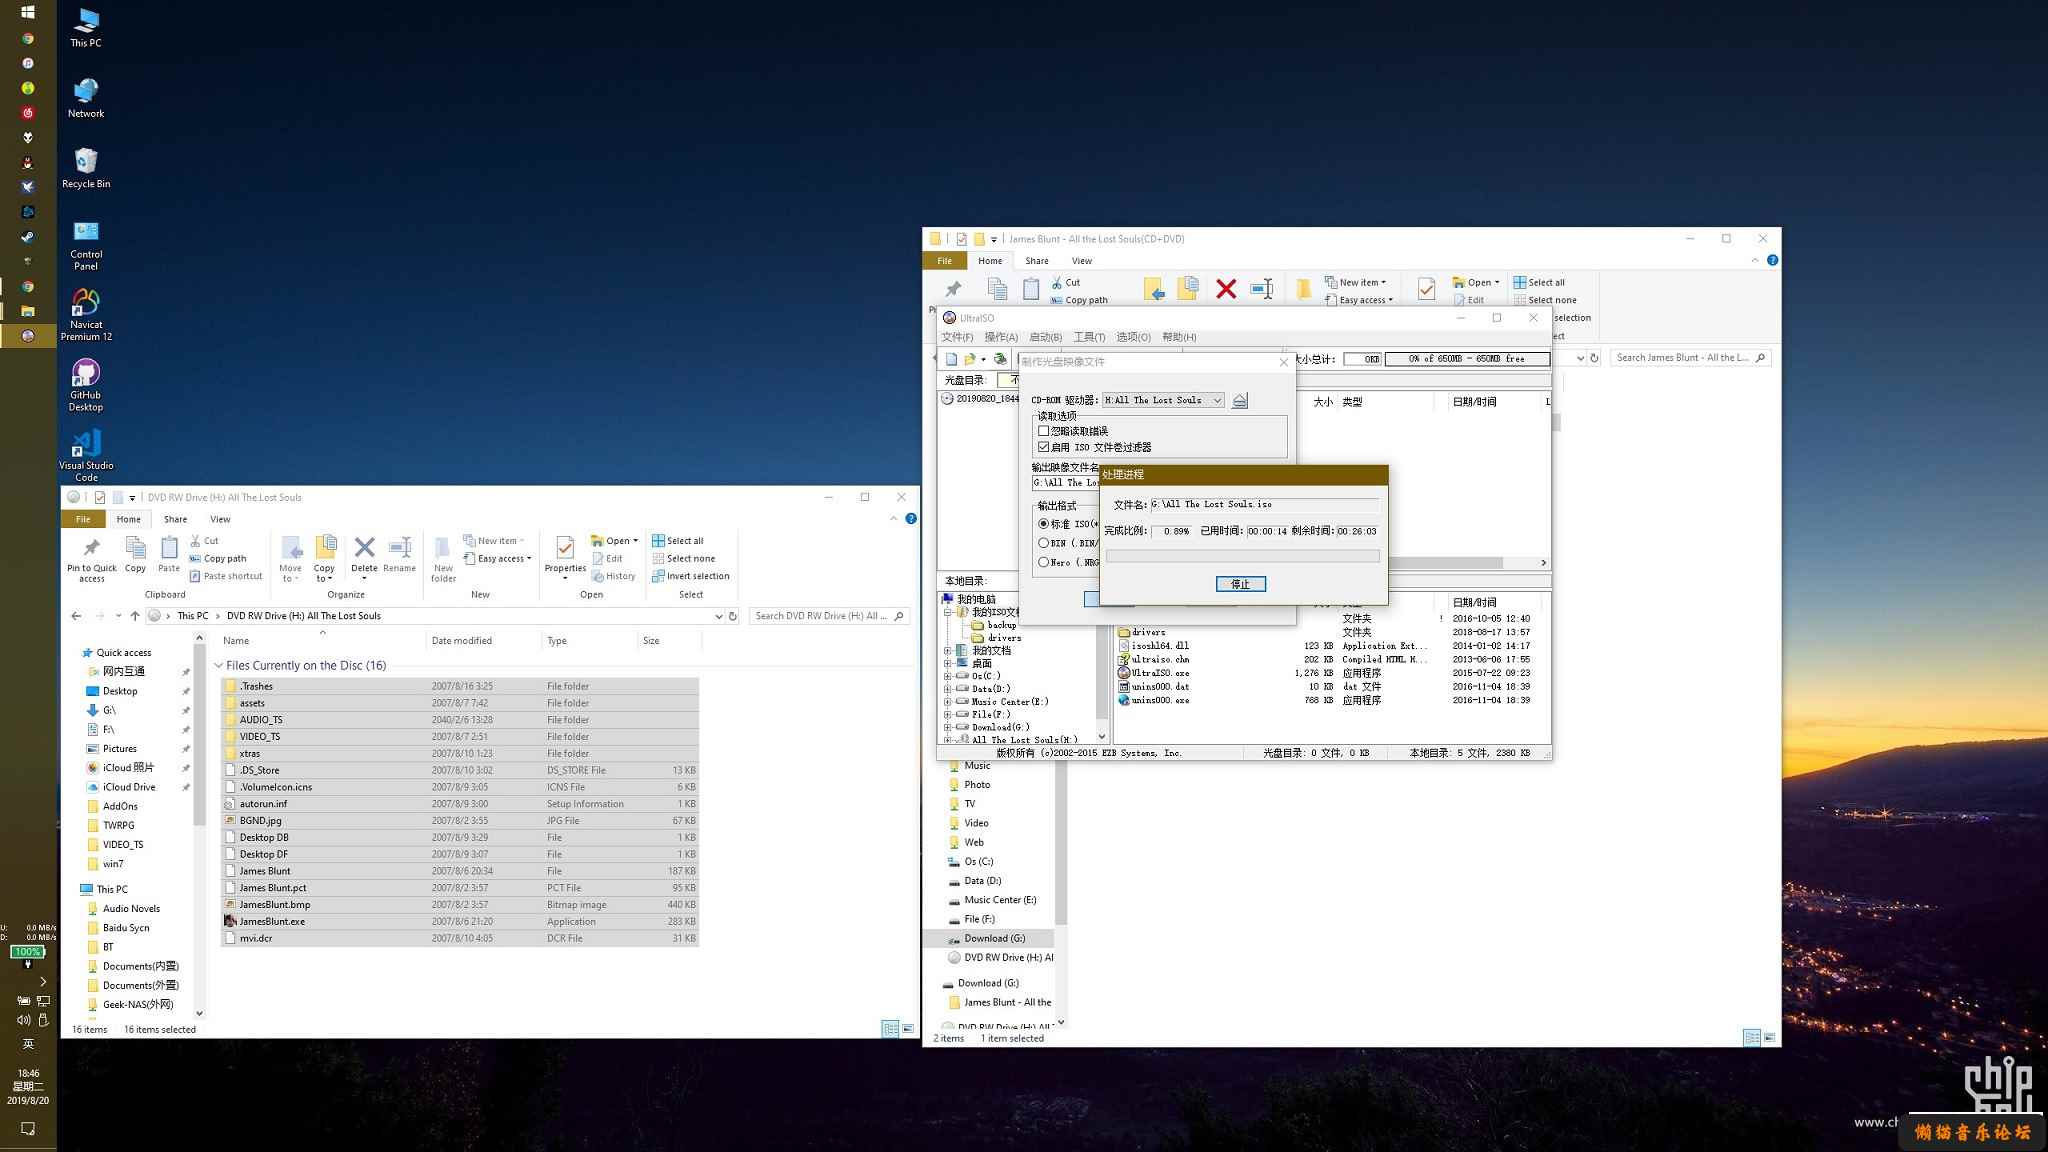Click Select none in DVD drive Explorer
This screenshot has width=2048, height=1152.
[683, 559]
